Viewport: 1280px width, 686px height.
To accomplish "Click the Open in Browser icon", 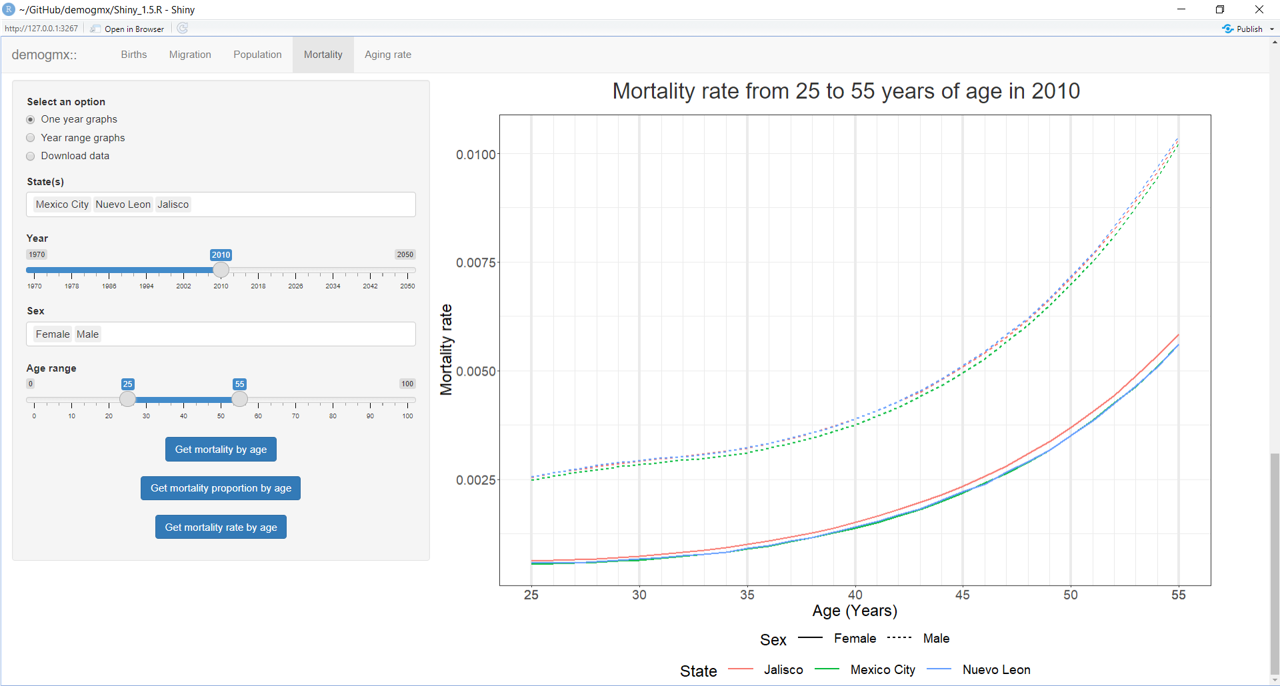I will [x=96, y=29].
